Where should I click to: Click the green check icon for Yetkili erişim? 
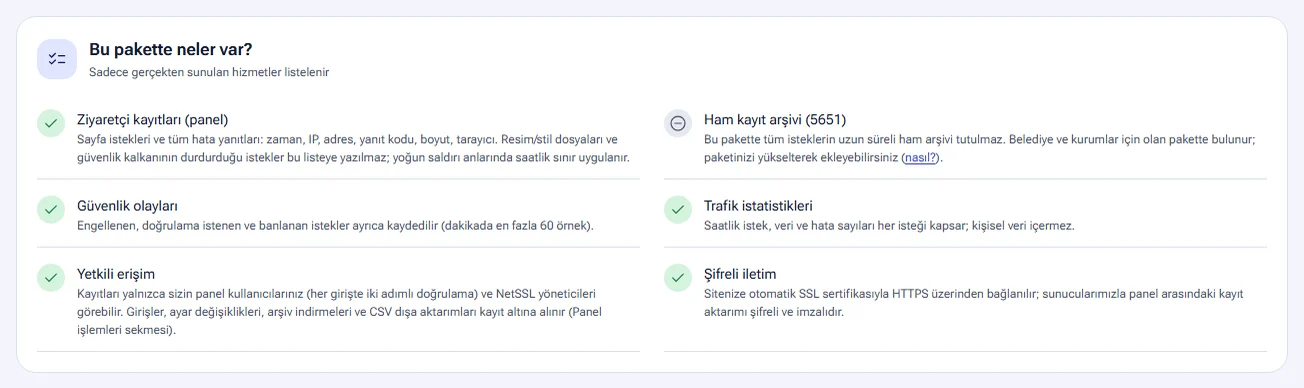coord(51,277)
